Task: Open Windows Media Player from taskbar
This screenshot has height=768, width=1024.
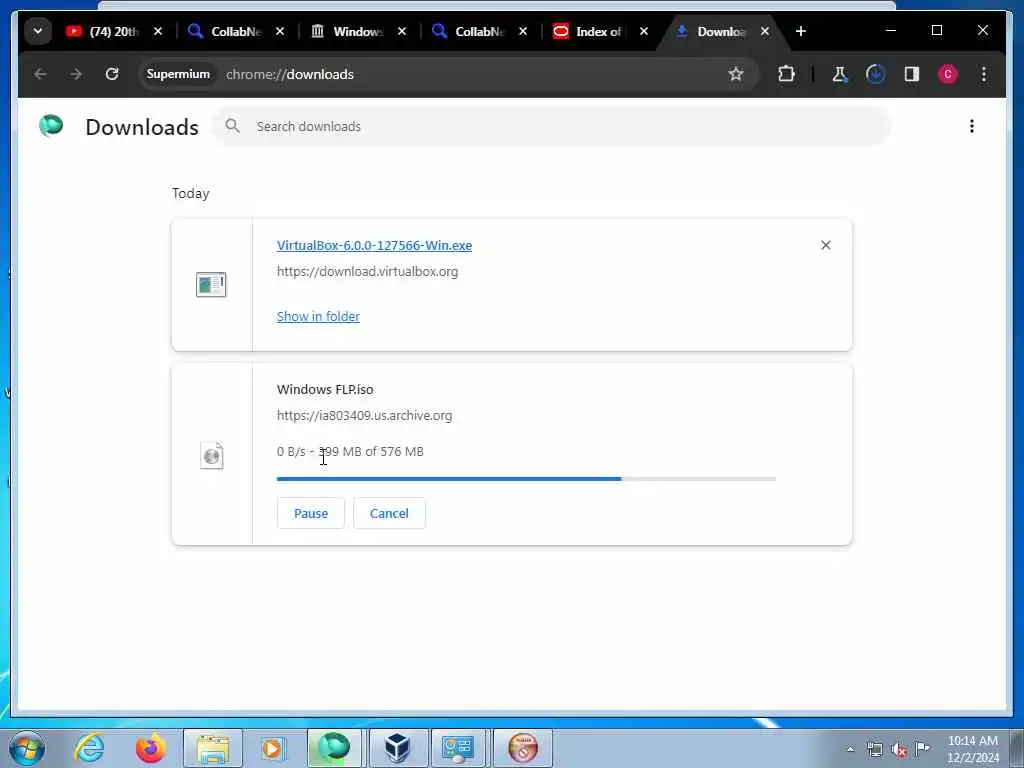Action: 272,748
